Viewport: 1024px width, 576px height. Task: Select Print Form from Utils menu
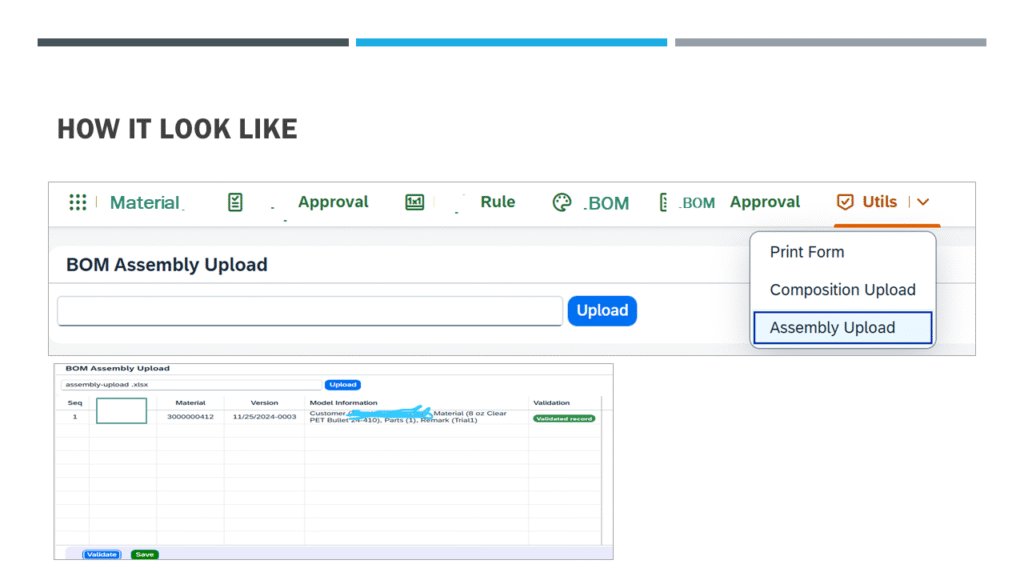(807, 252)
